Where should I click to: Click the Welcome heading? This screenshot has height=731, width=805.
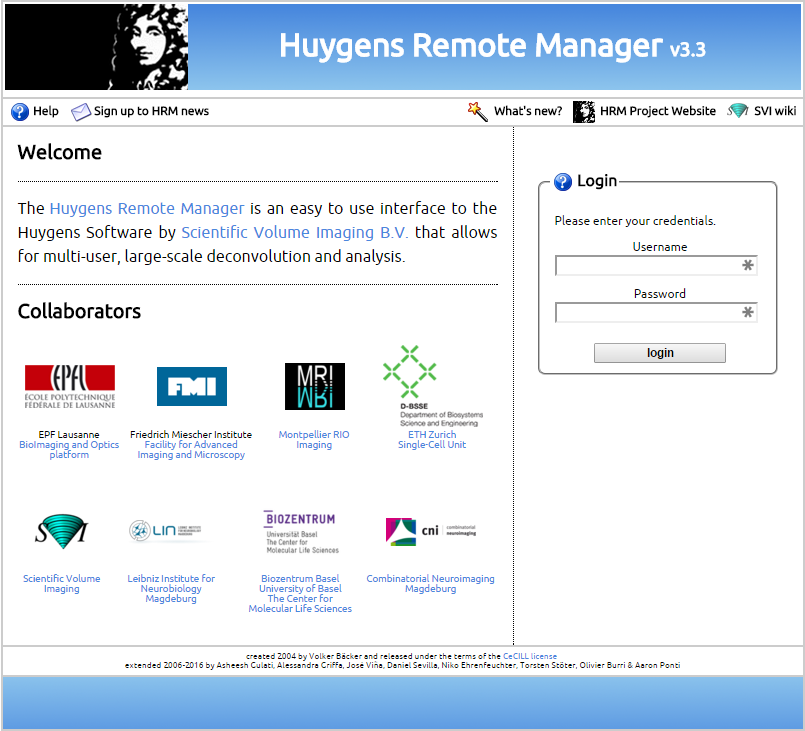[x=60, y=152]
